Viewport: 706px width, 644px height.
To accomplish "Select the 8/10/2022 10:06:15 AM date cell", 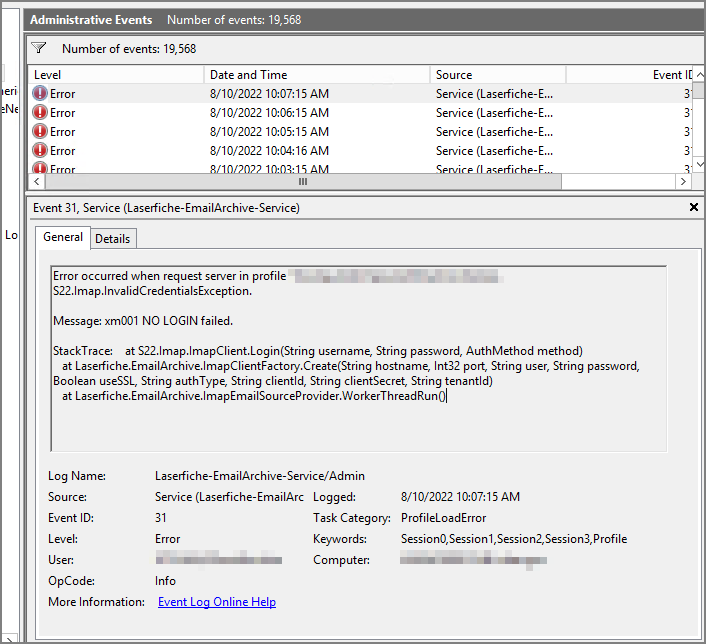I will (x=269, y=113).
